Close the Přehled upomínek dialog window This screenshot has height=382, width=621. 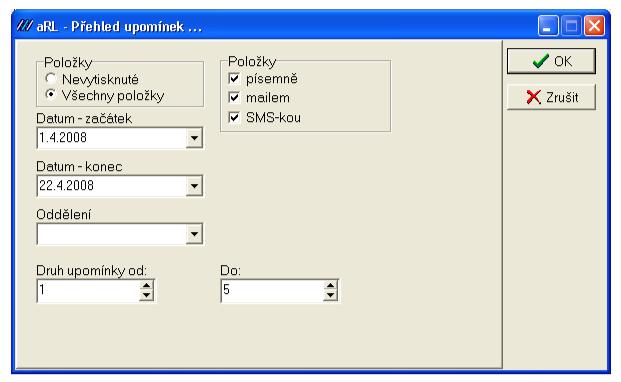(594, 26)
